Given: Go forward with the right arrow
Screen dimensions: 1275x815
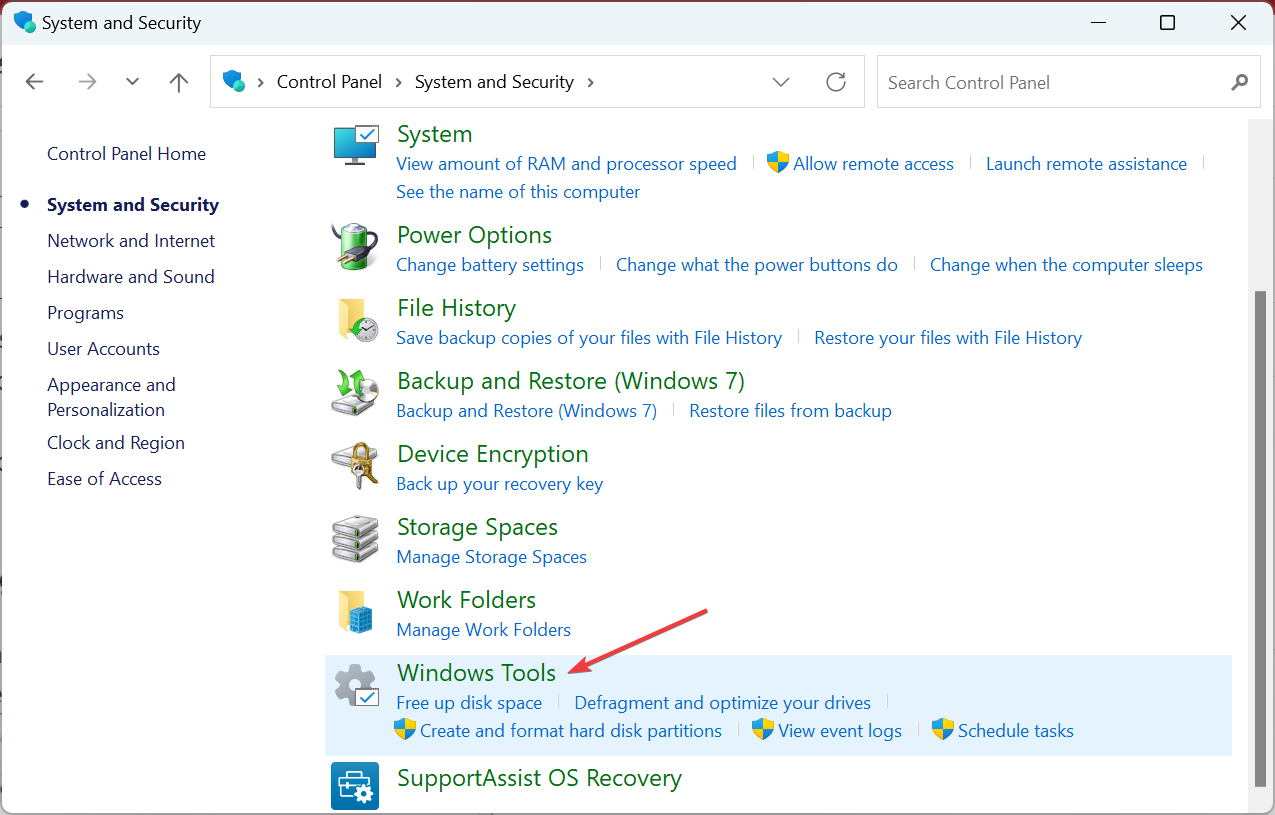Looking at the screenshot, I should [87, 82].
